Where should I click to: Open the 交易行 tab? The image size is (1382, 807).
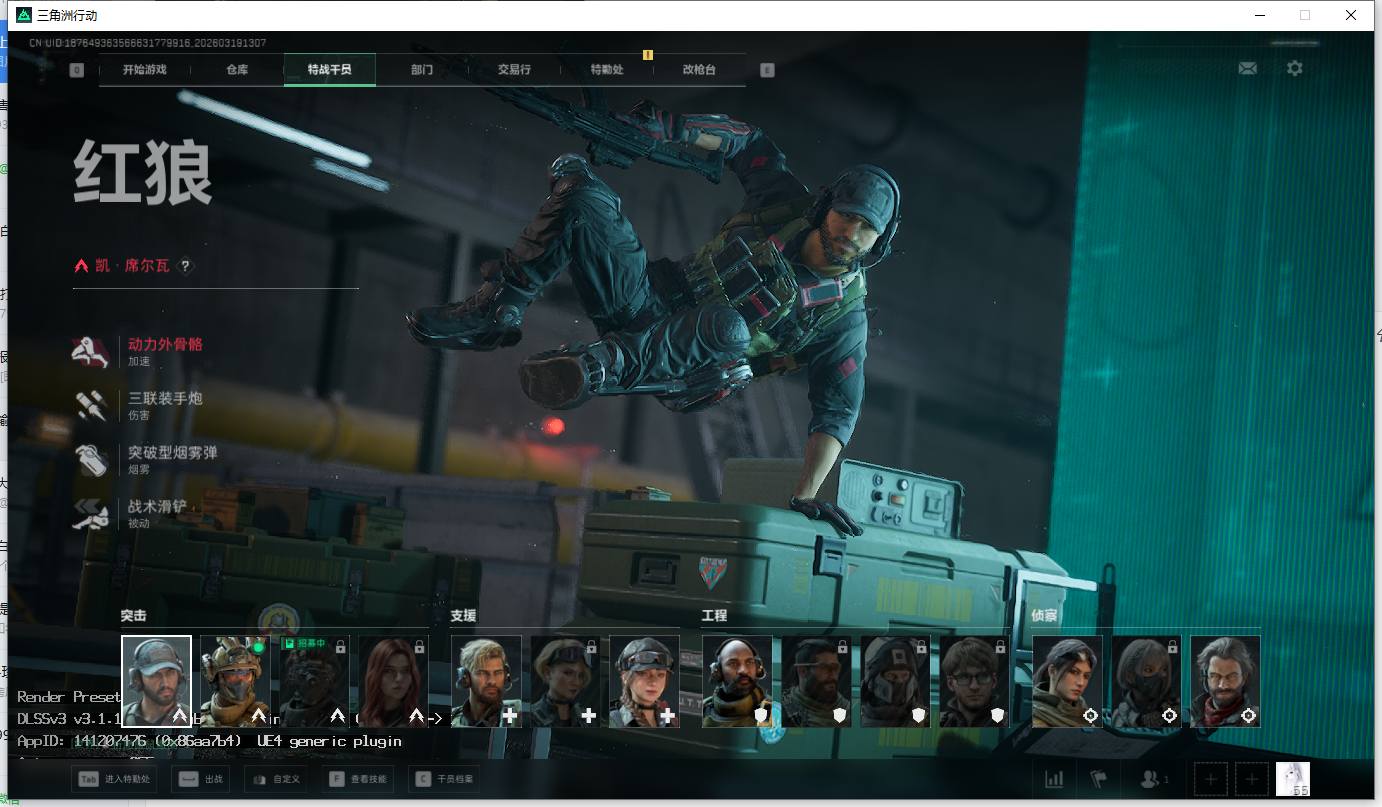[x=514, y=70]
